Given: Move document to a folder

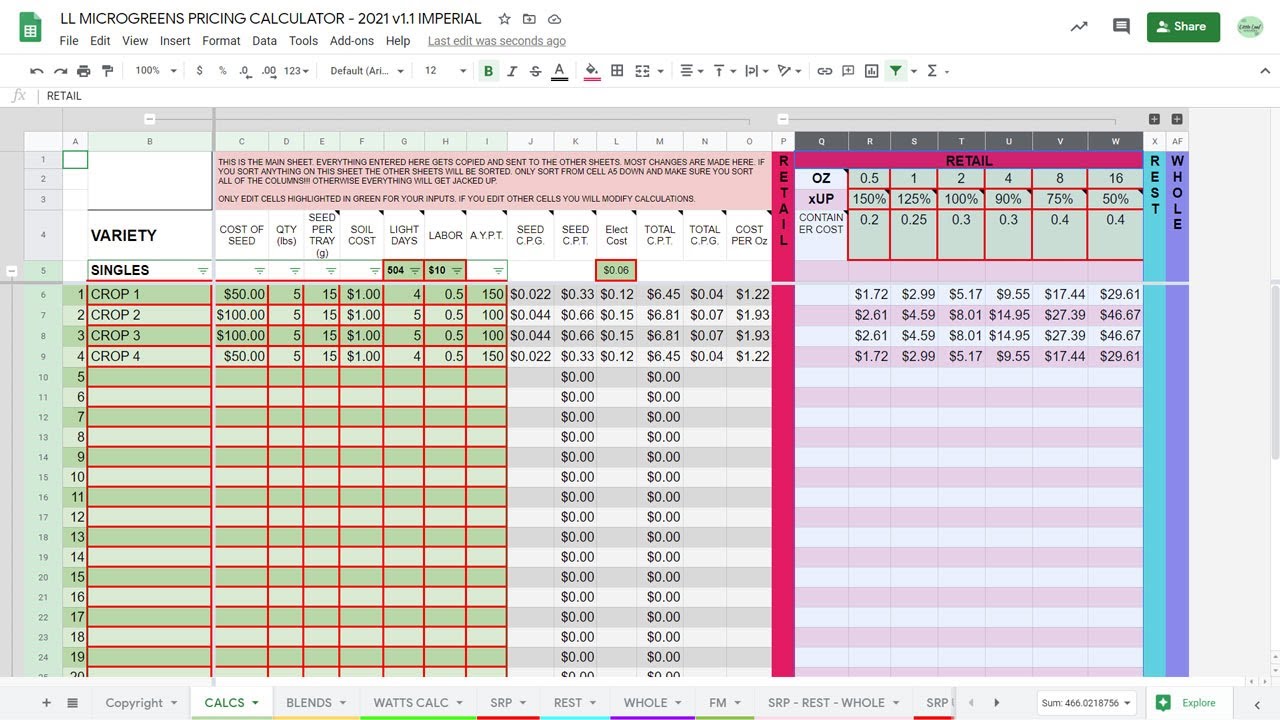Looking at the screenshot, I should pyautogui.click(x=529, y=19).
